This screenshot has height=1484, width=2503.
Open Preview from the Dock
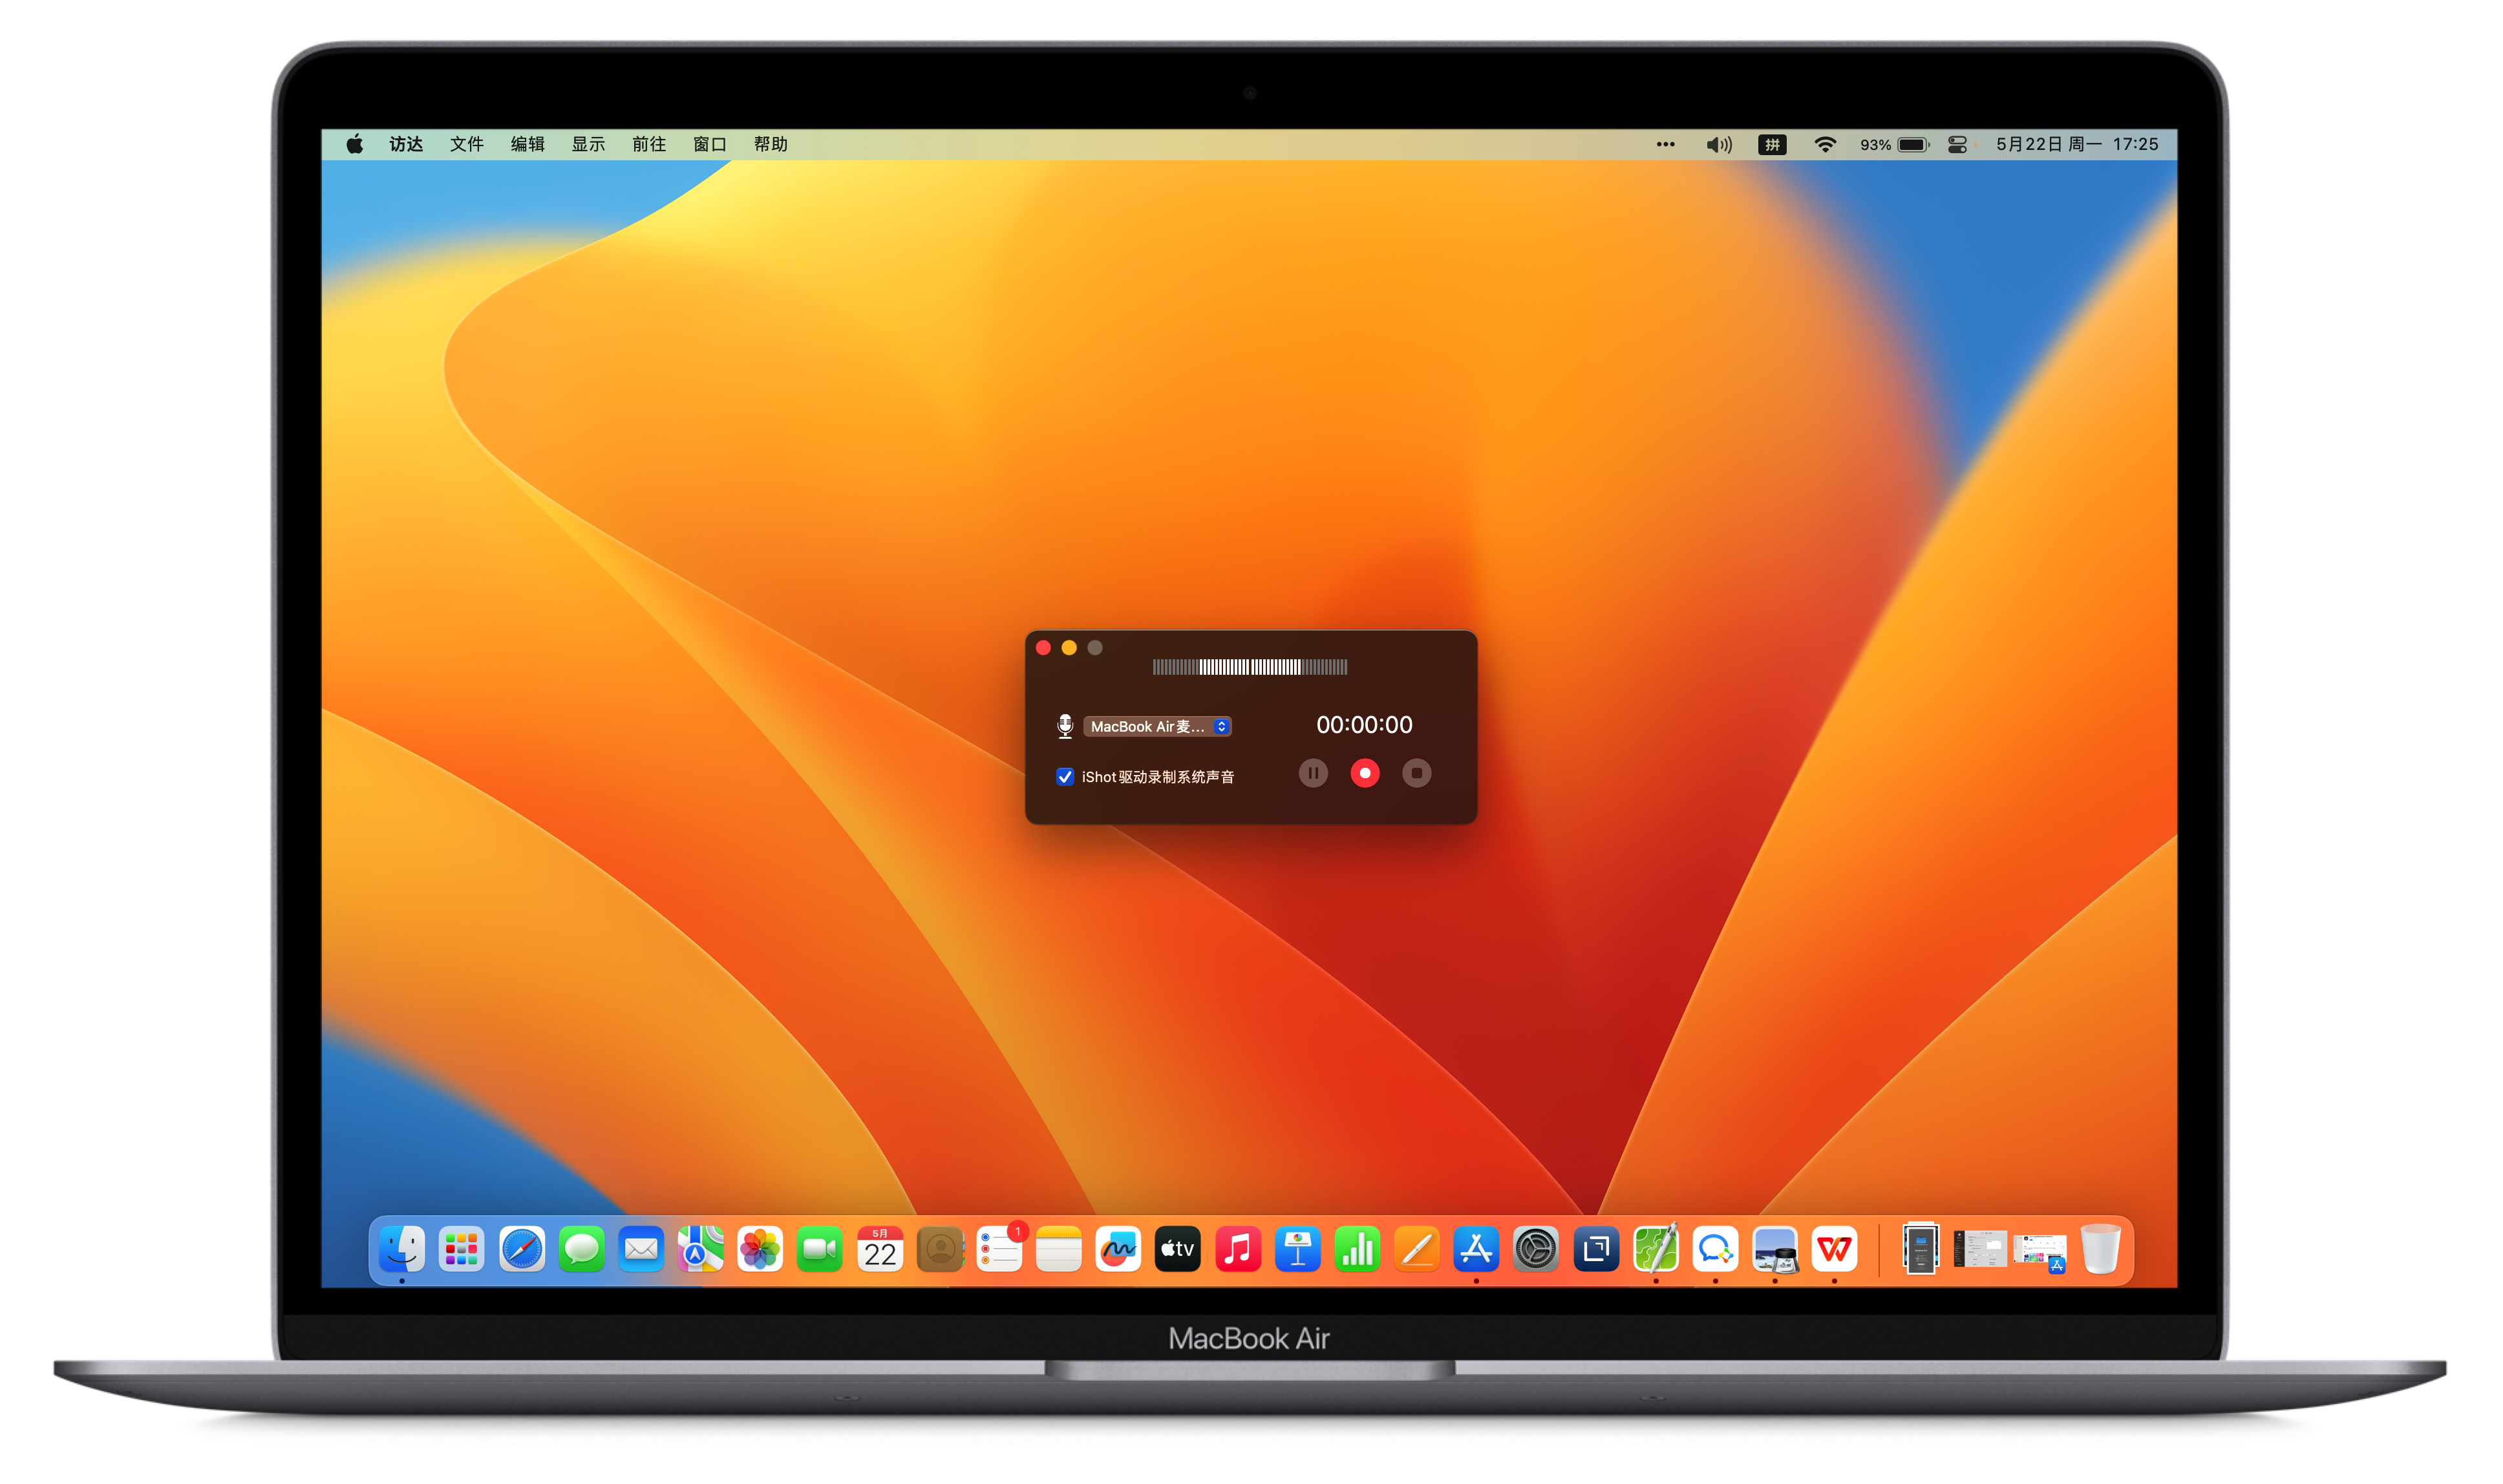pos(1775,1249)
